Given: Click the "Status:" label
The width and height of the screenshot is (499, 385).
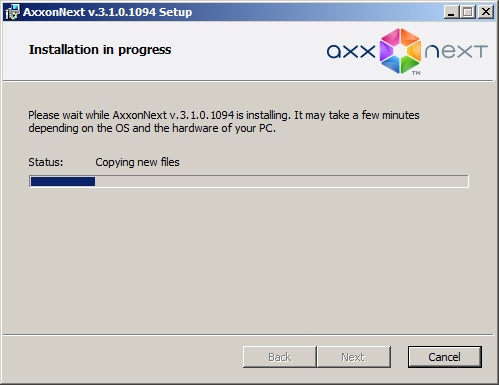Looking at the screenshot, I should [x=46, y=162].
